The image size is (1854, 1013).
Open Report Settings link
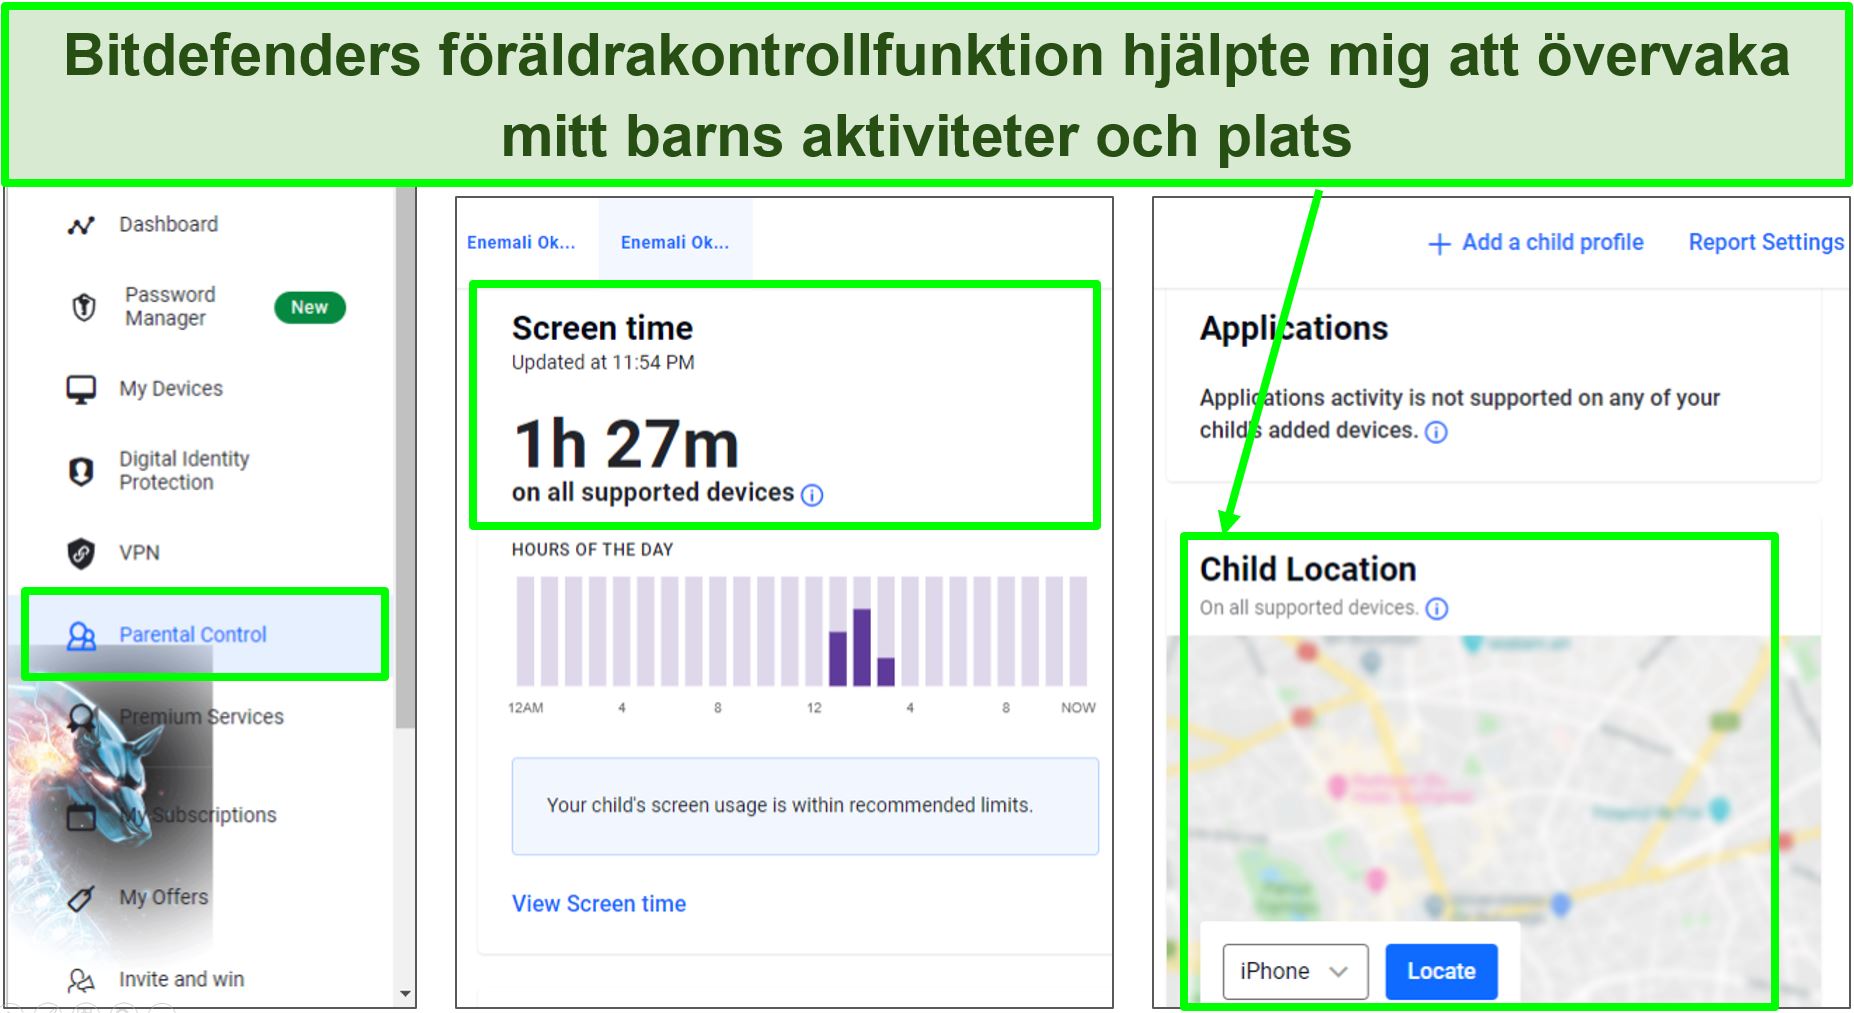coord(1766,242)
